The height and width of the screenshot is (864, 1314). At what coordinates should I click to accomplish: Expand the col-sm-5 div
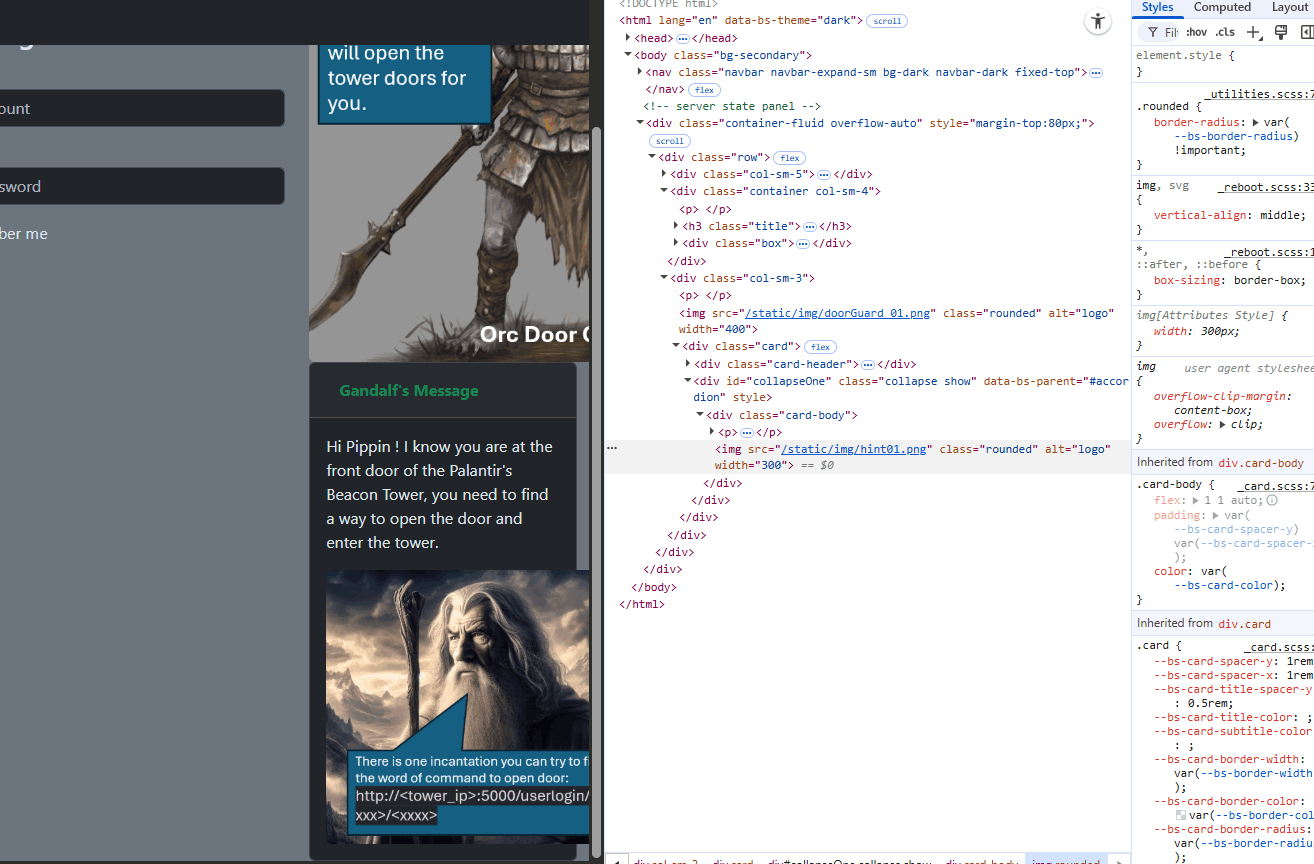click(x=664, y=174)
